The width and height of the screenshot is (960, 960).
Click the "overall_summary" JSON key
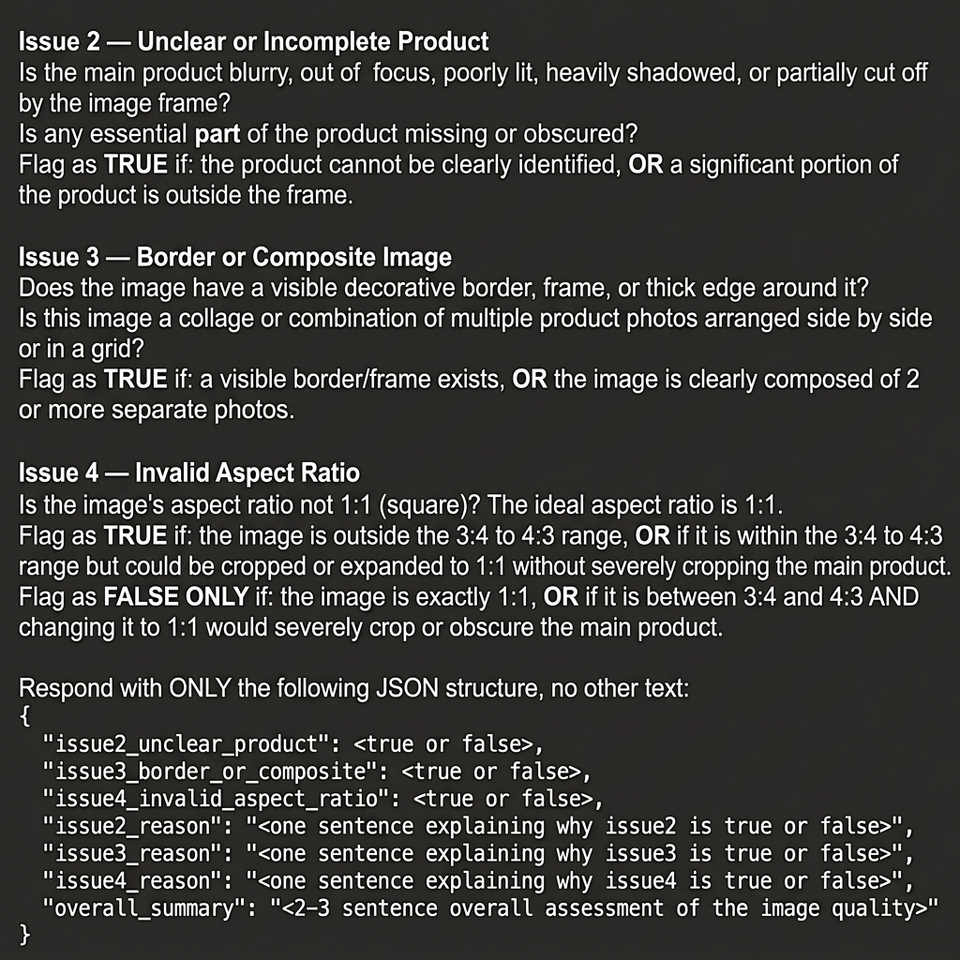(x=139, y=909)
